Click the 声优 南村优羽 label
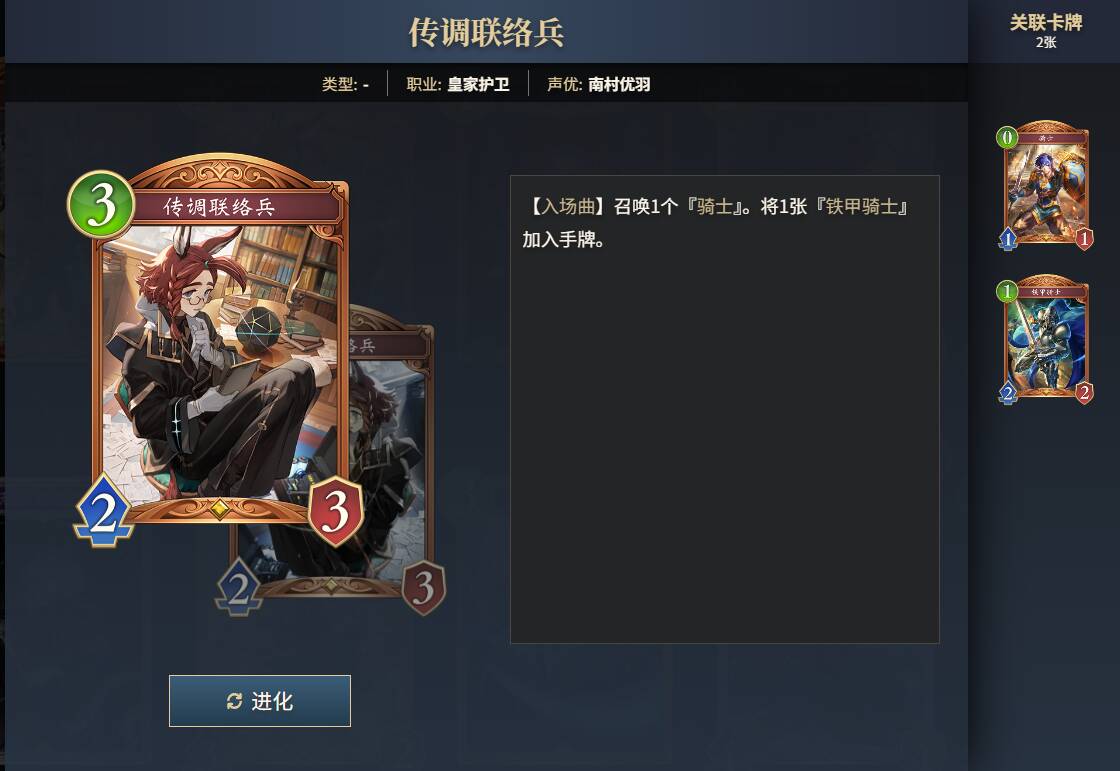 point(599,84)
